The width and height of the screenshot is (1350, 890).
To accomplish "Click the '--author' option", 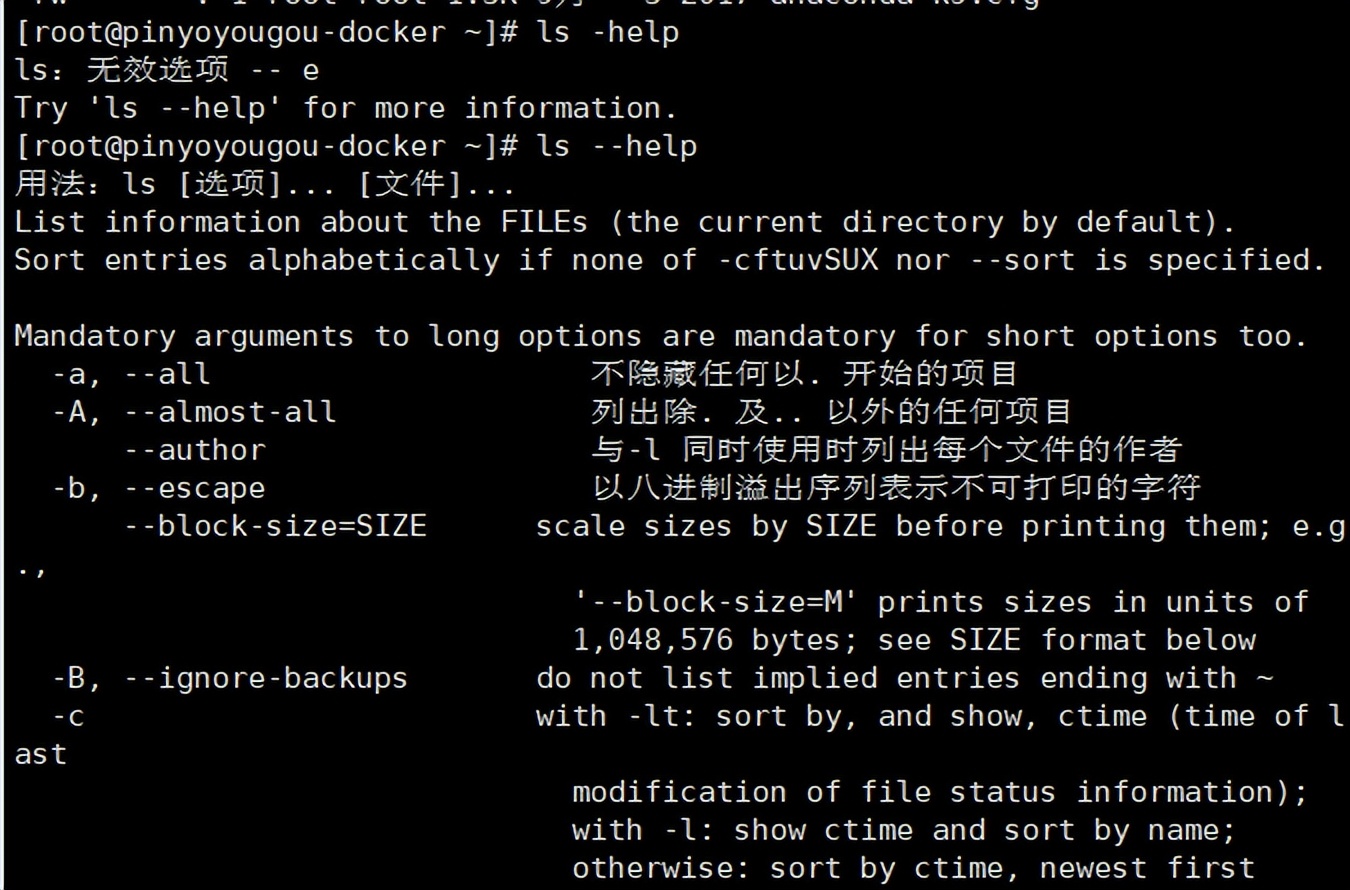I will 195,450.
